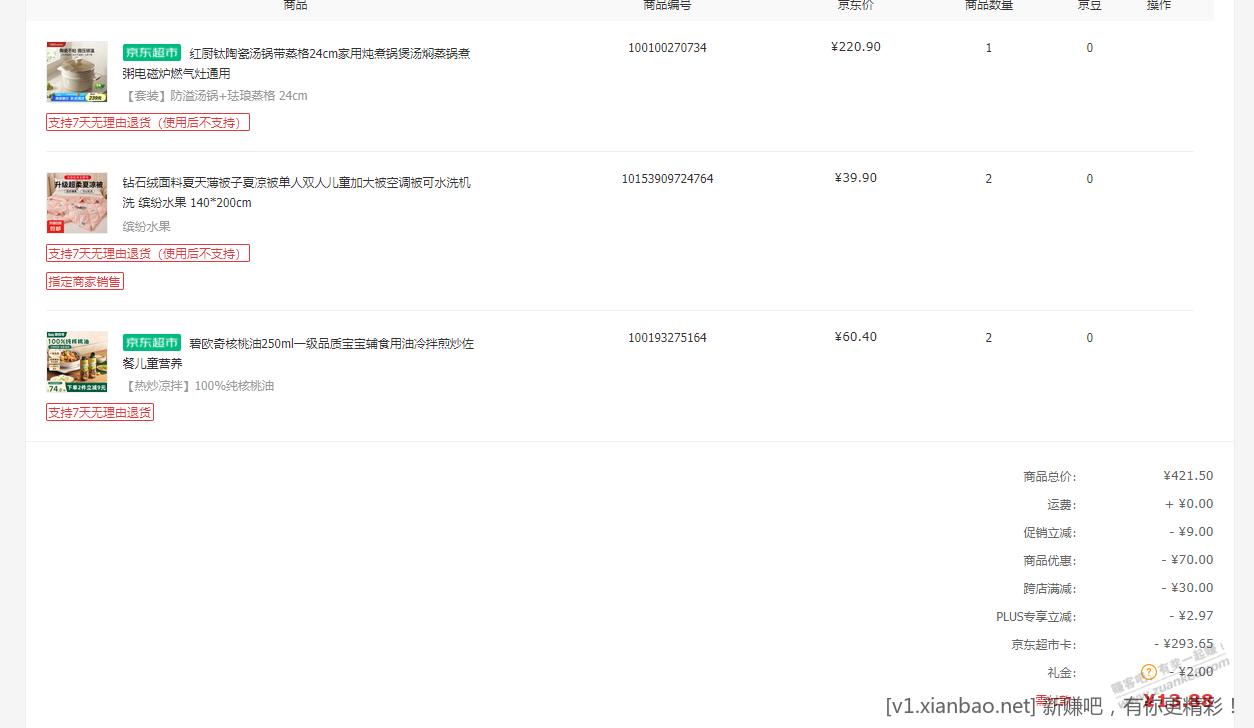Click spec text 【热炒凉拌】100%纯核桃油
Viewport: 1254px width, 728px height.
coord(198,386)
